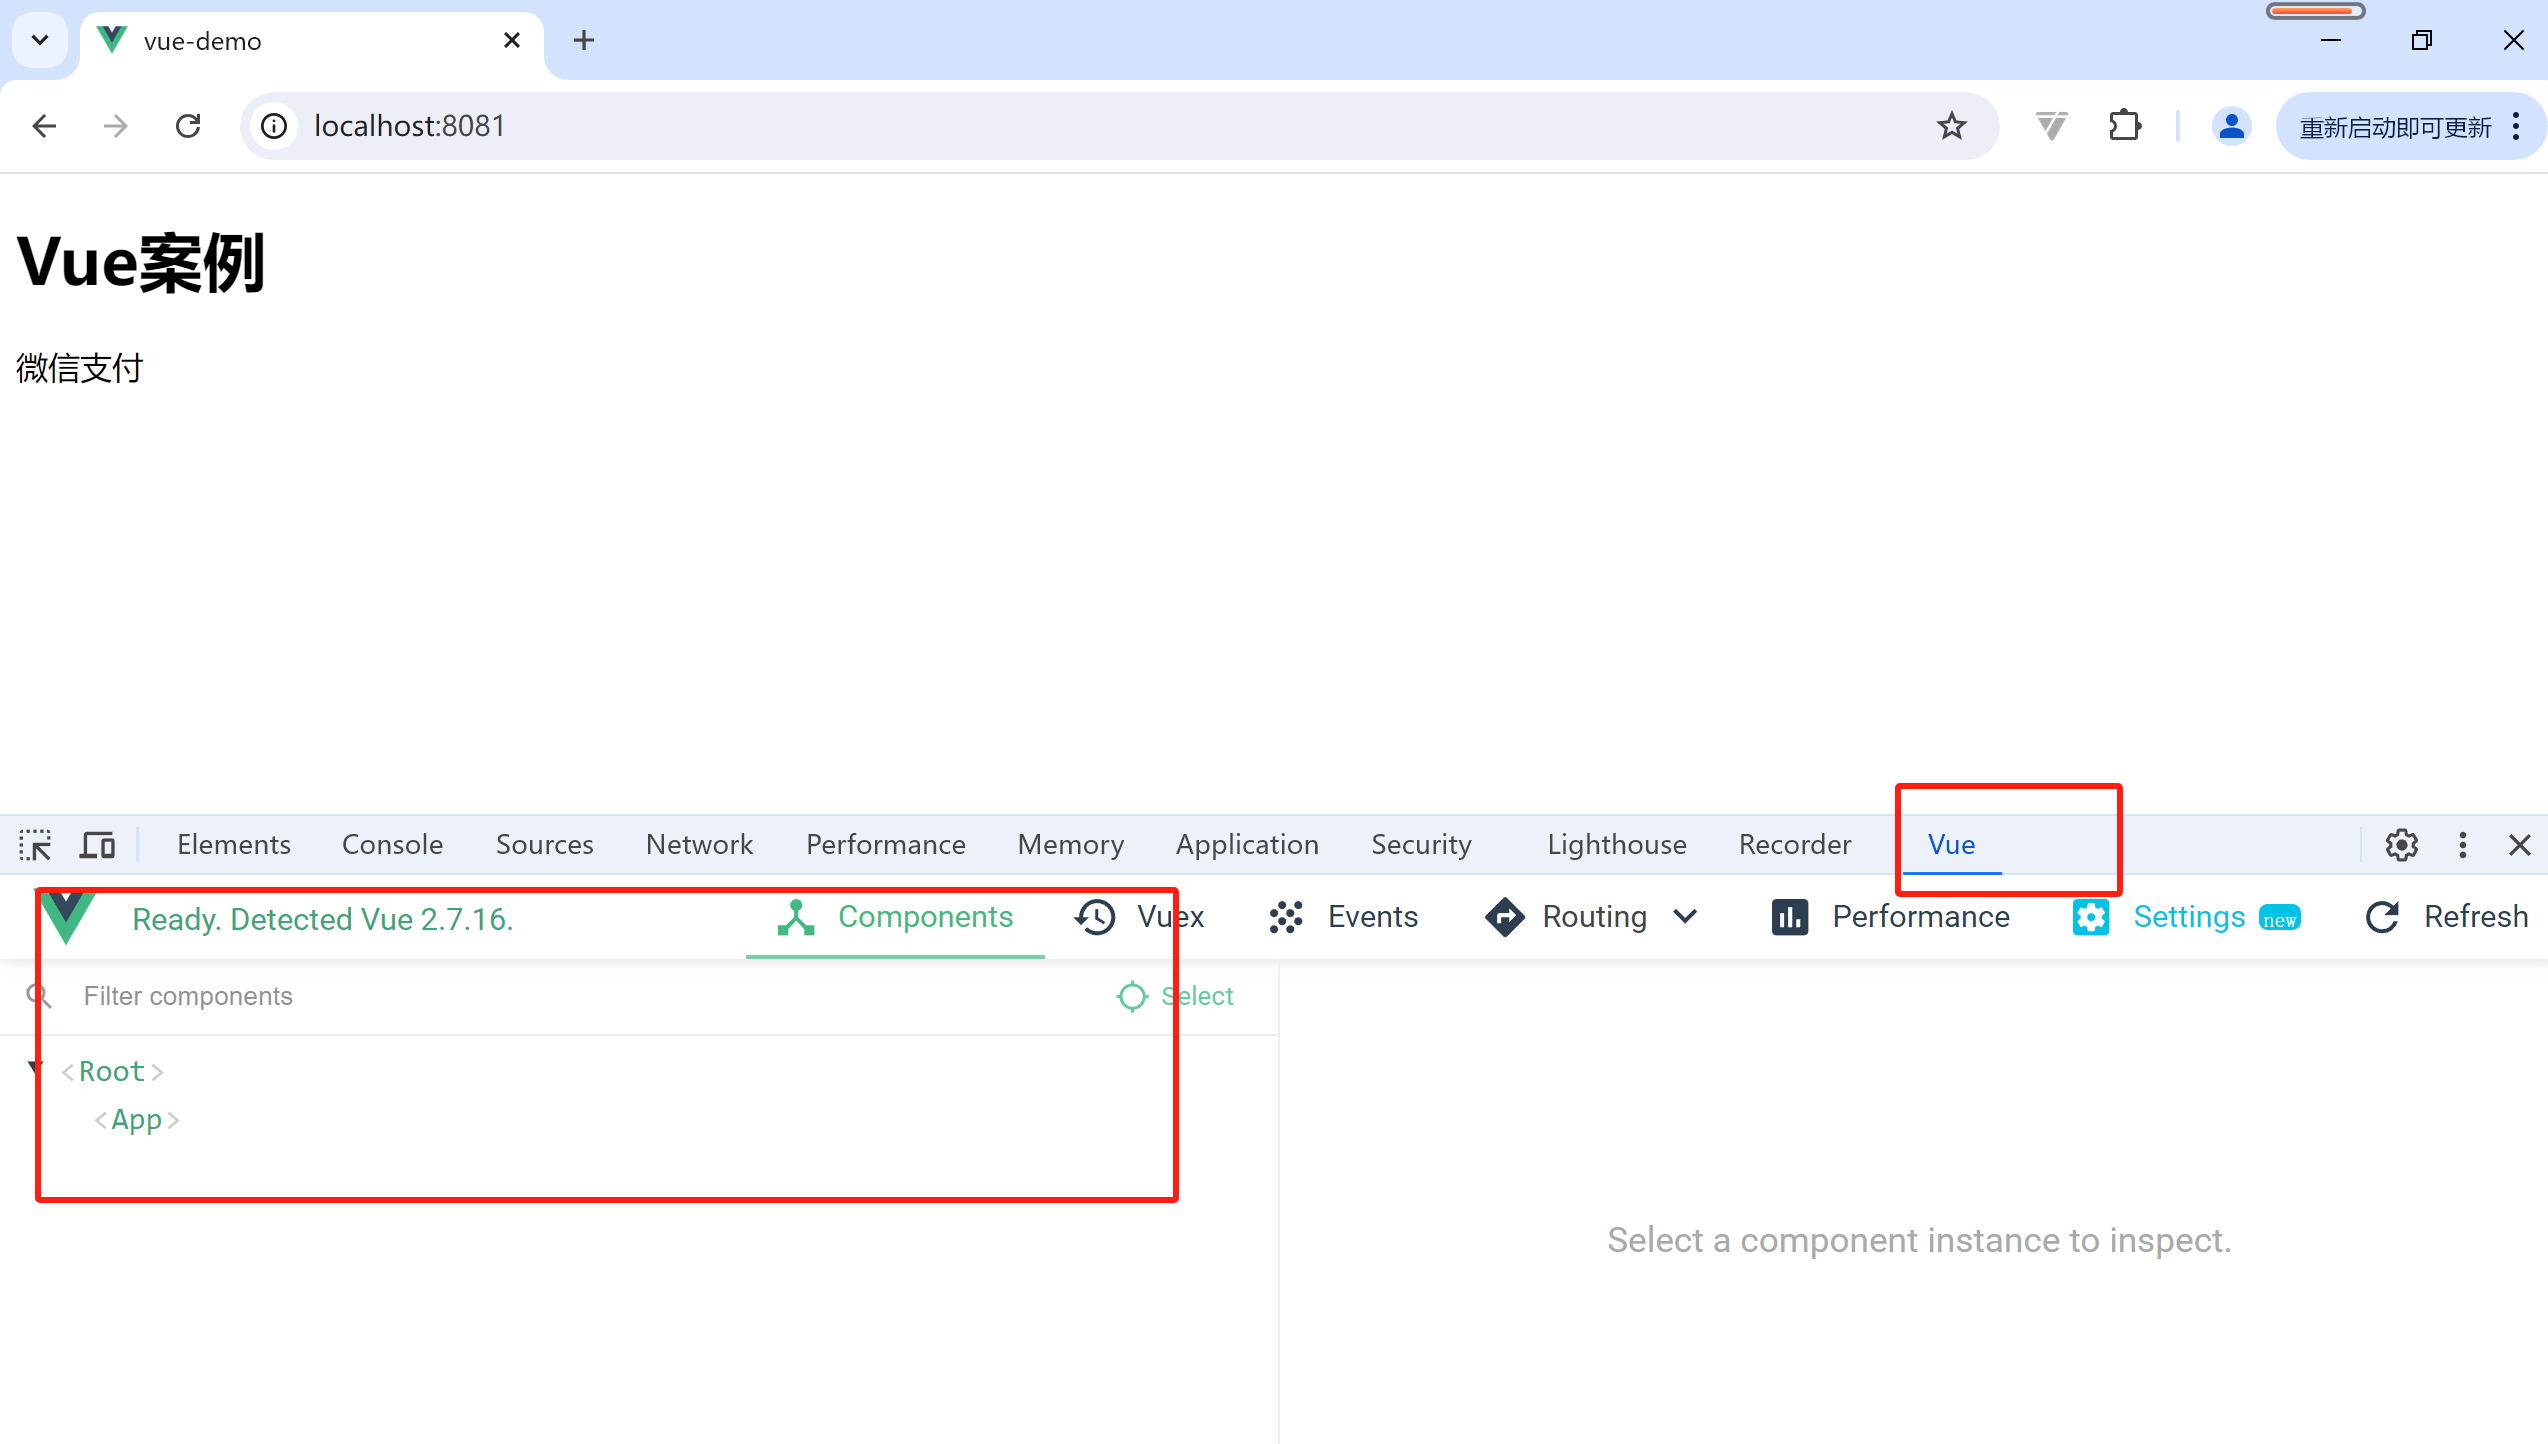
Task: Click the Vue devtools extension icon
Action: pyautogui.click(x=2050, y=126)
